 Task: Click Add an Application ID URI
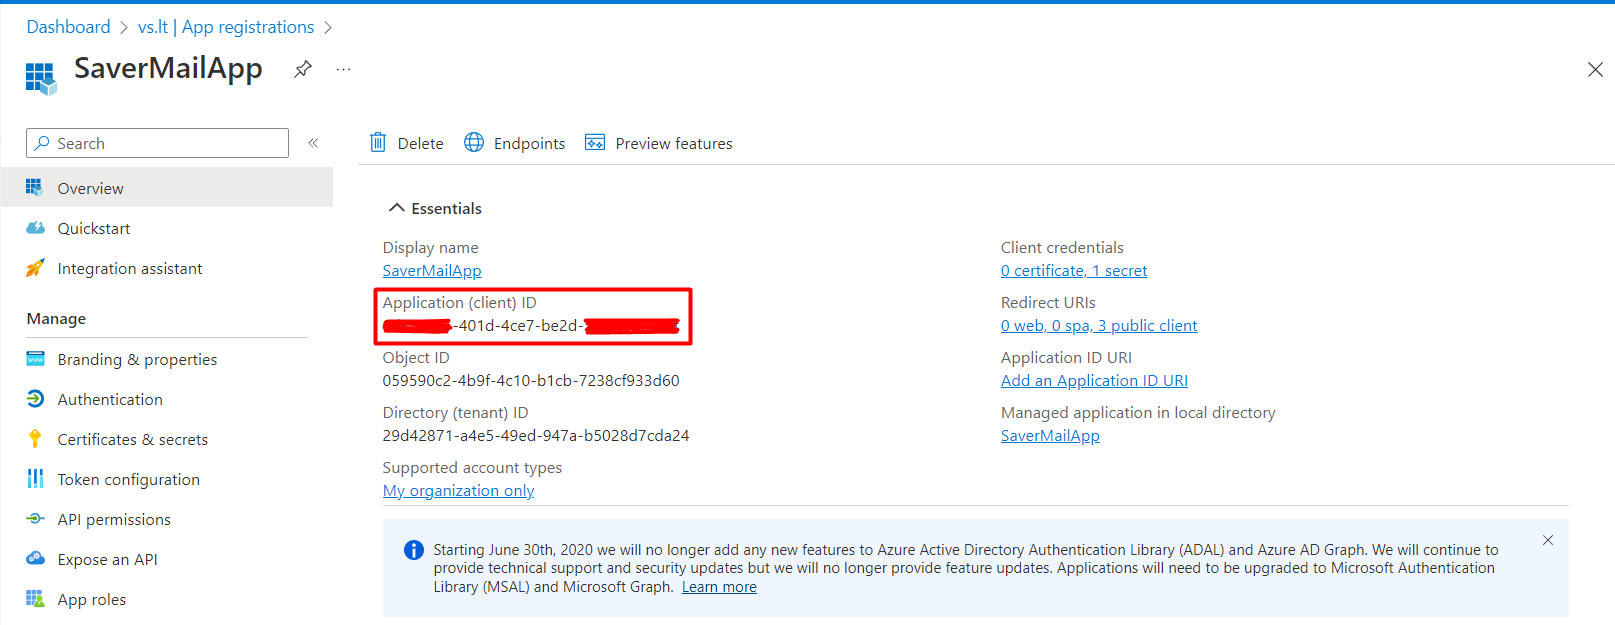1094,380
